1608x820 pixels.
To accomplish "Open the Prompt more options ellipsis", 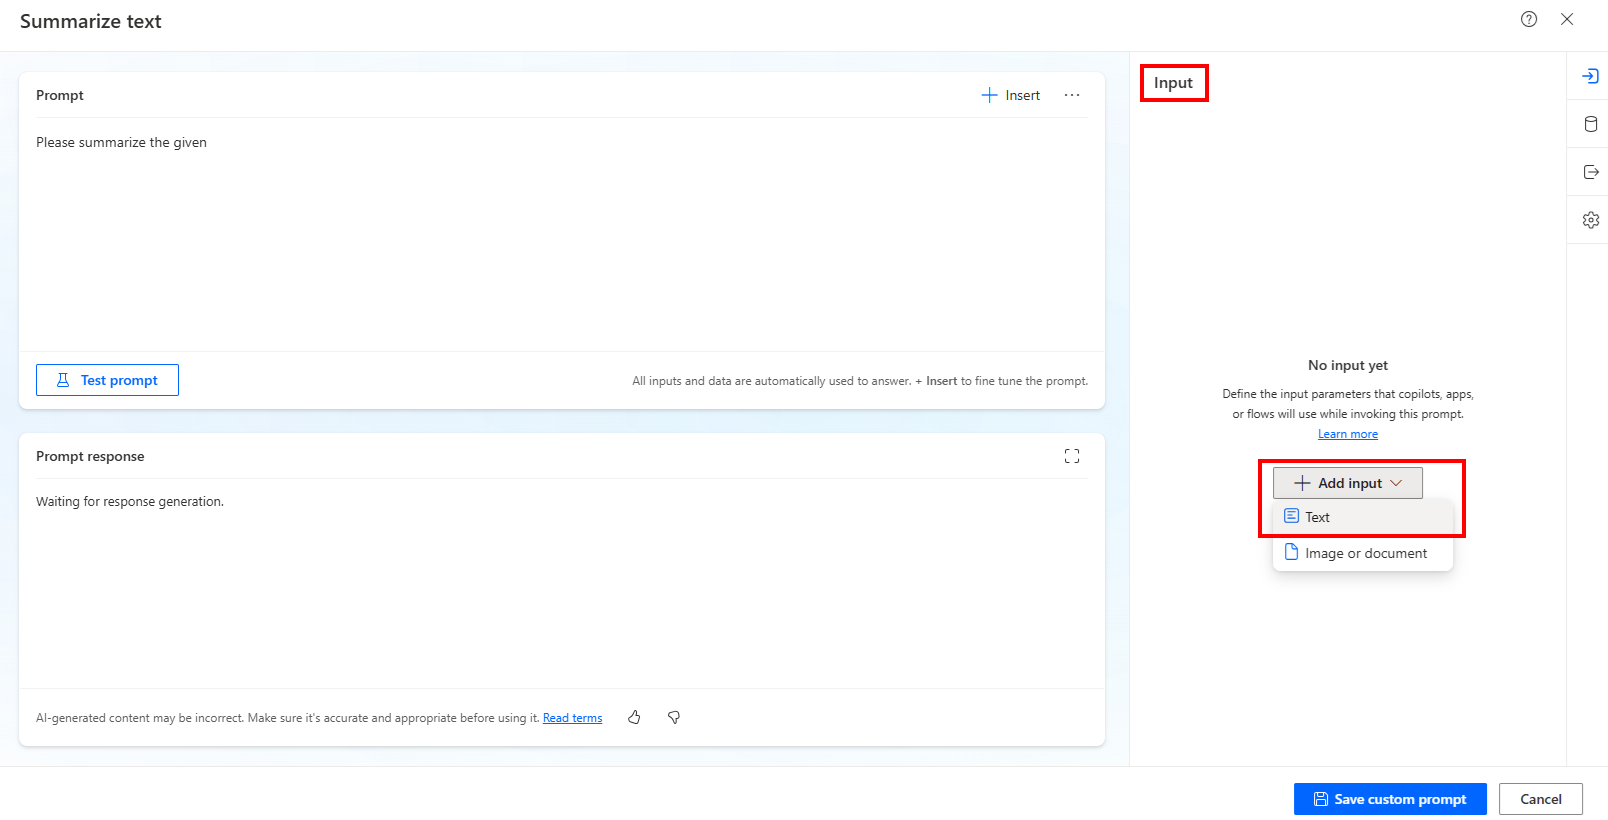I will point(1072,95).
